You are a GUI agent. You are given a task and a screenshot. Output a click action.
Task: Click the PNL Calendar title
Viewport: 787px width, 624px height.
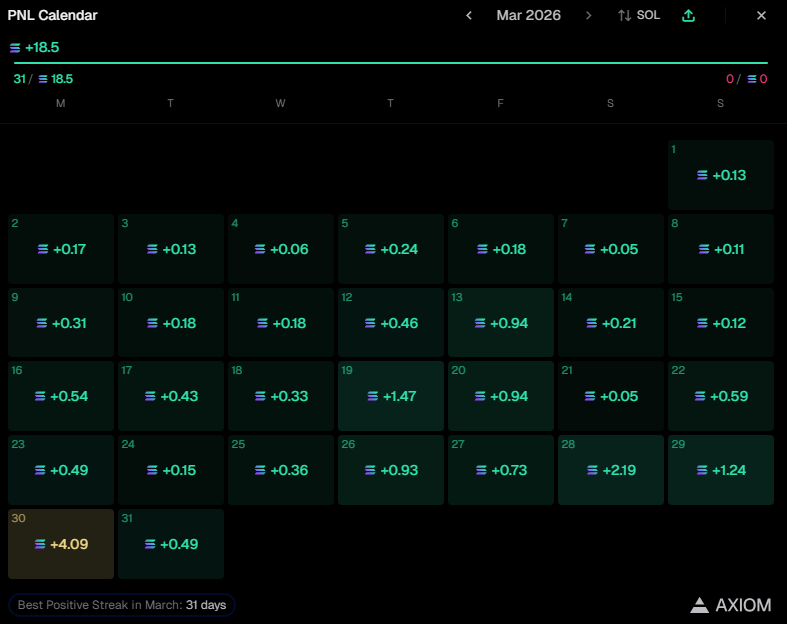52,16
